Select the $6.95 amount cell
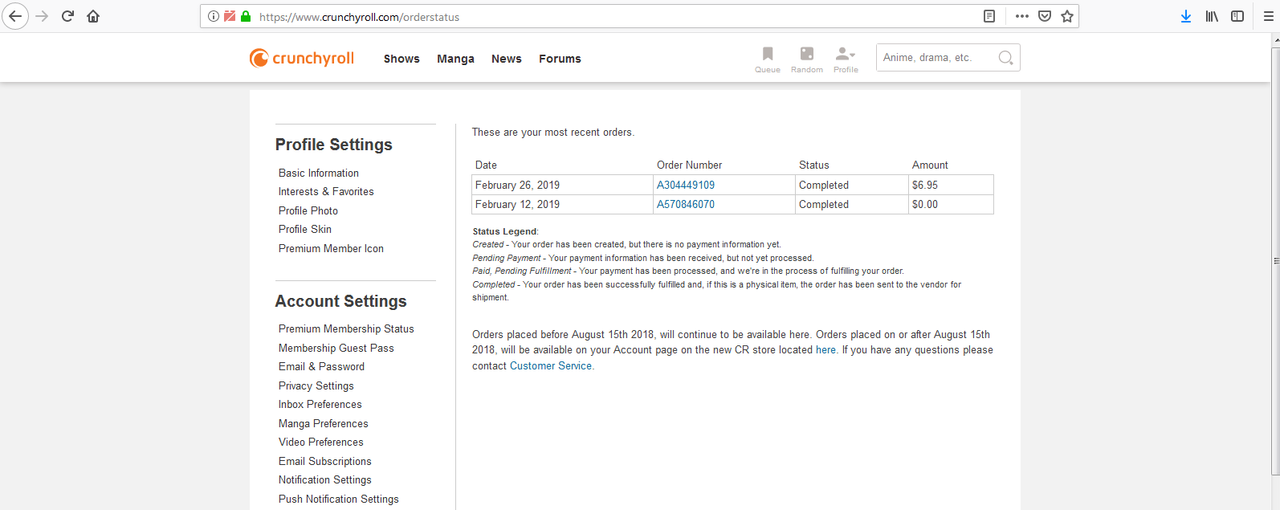The width and height of the screenshot is (1280, 510). point(950,185)
